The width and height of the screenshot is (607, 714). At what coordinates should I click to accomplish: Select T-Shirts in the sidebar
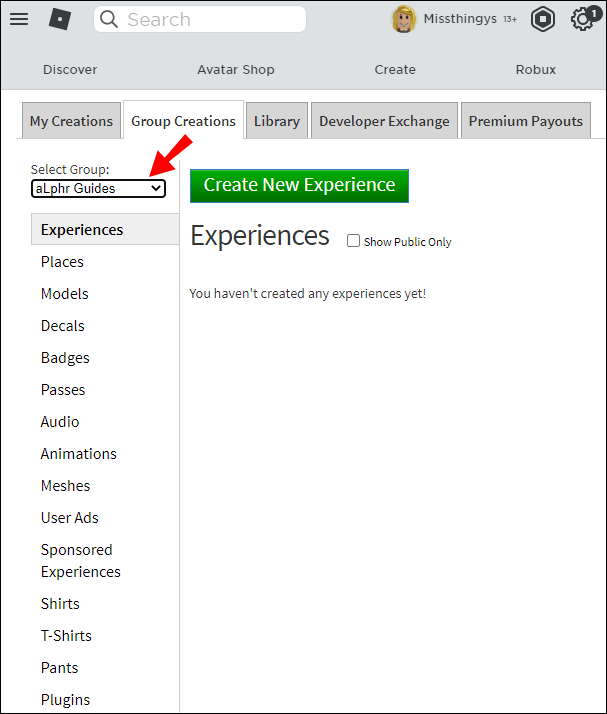[x=66, y=636]
